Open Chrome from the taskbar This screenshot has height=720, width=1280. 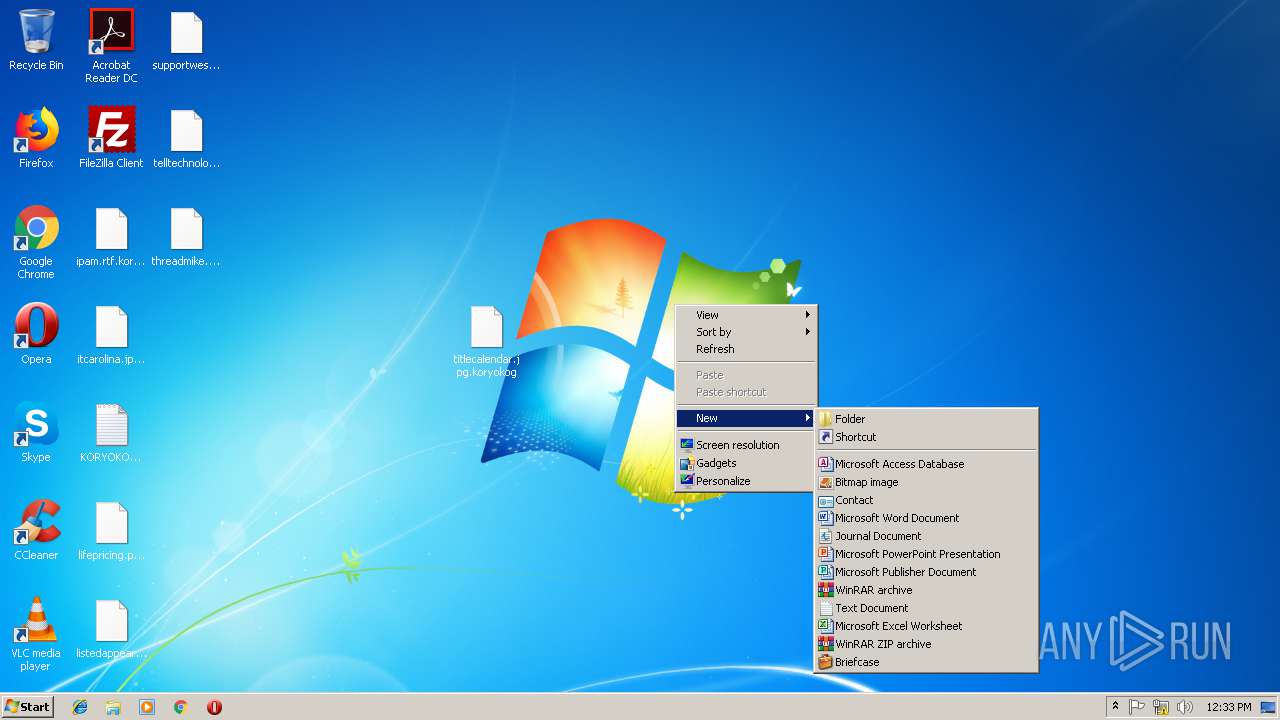pyautogui.click(x=181, y=707)
